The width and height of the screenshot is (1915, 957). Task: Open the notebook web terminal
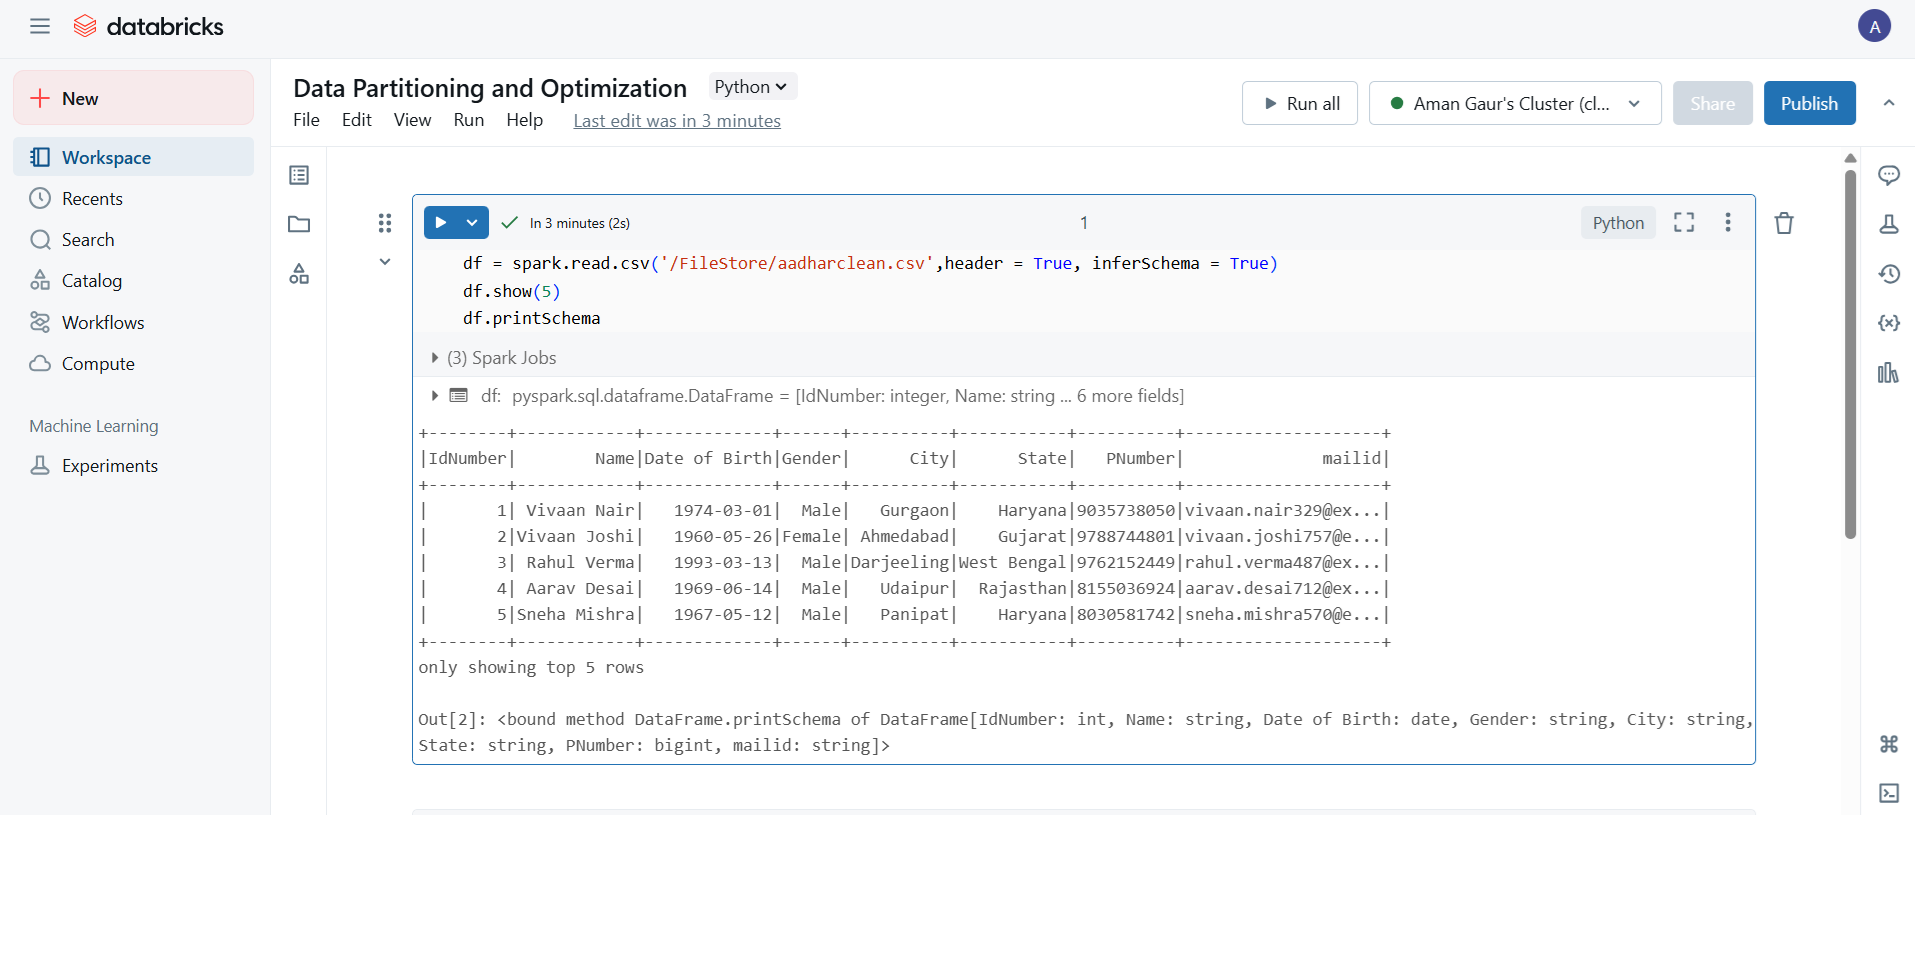(x=1890, y=792)
